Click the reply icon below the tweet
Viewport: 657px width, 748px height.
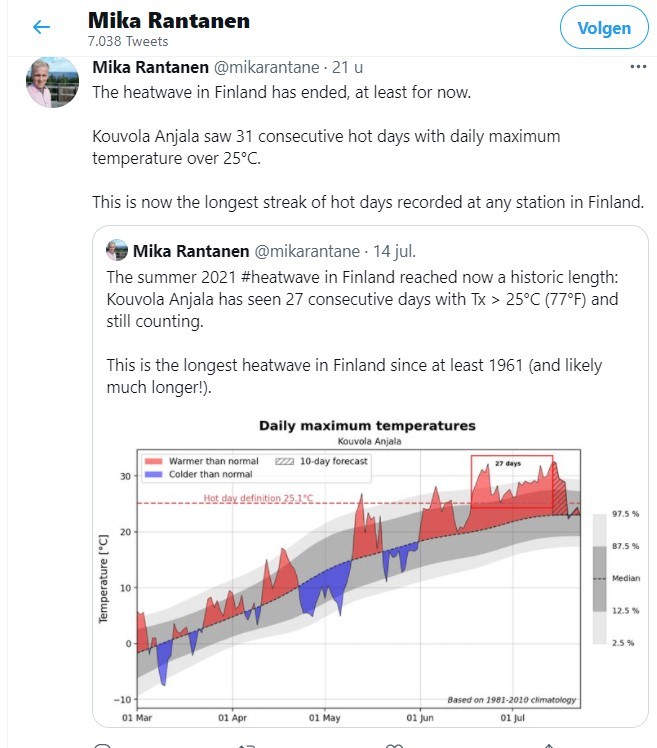point(102,745)
